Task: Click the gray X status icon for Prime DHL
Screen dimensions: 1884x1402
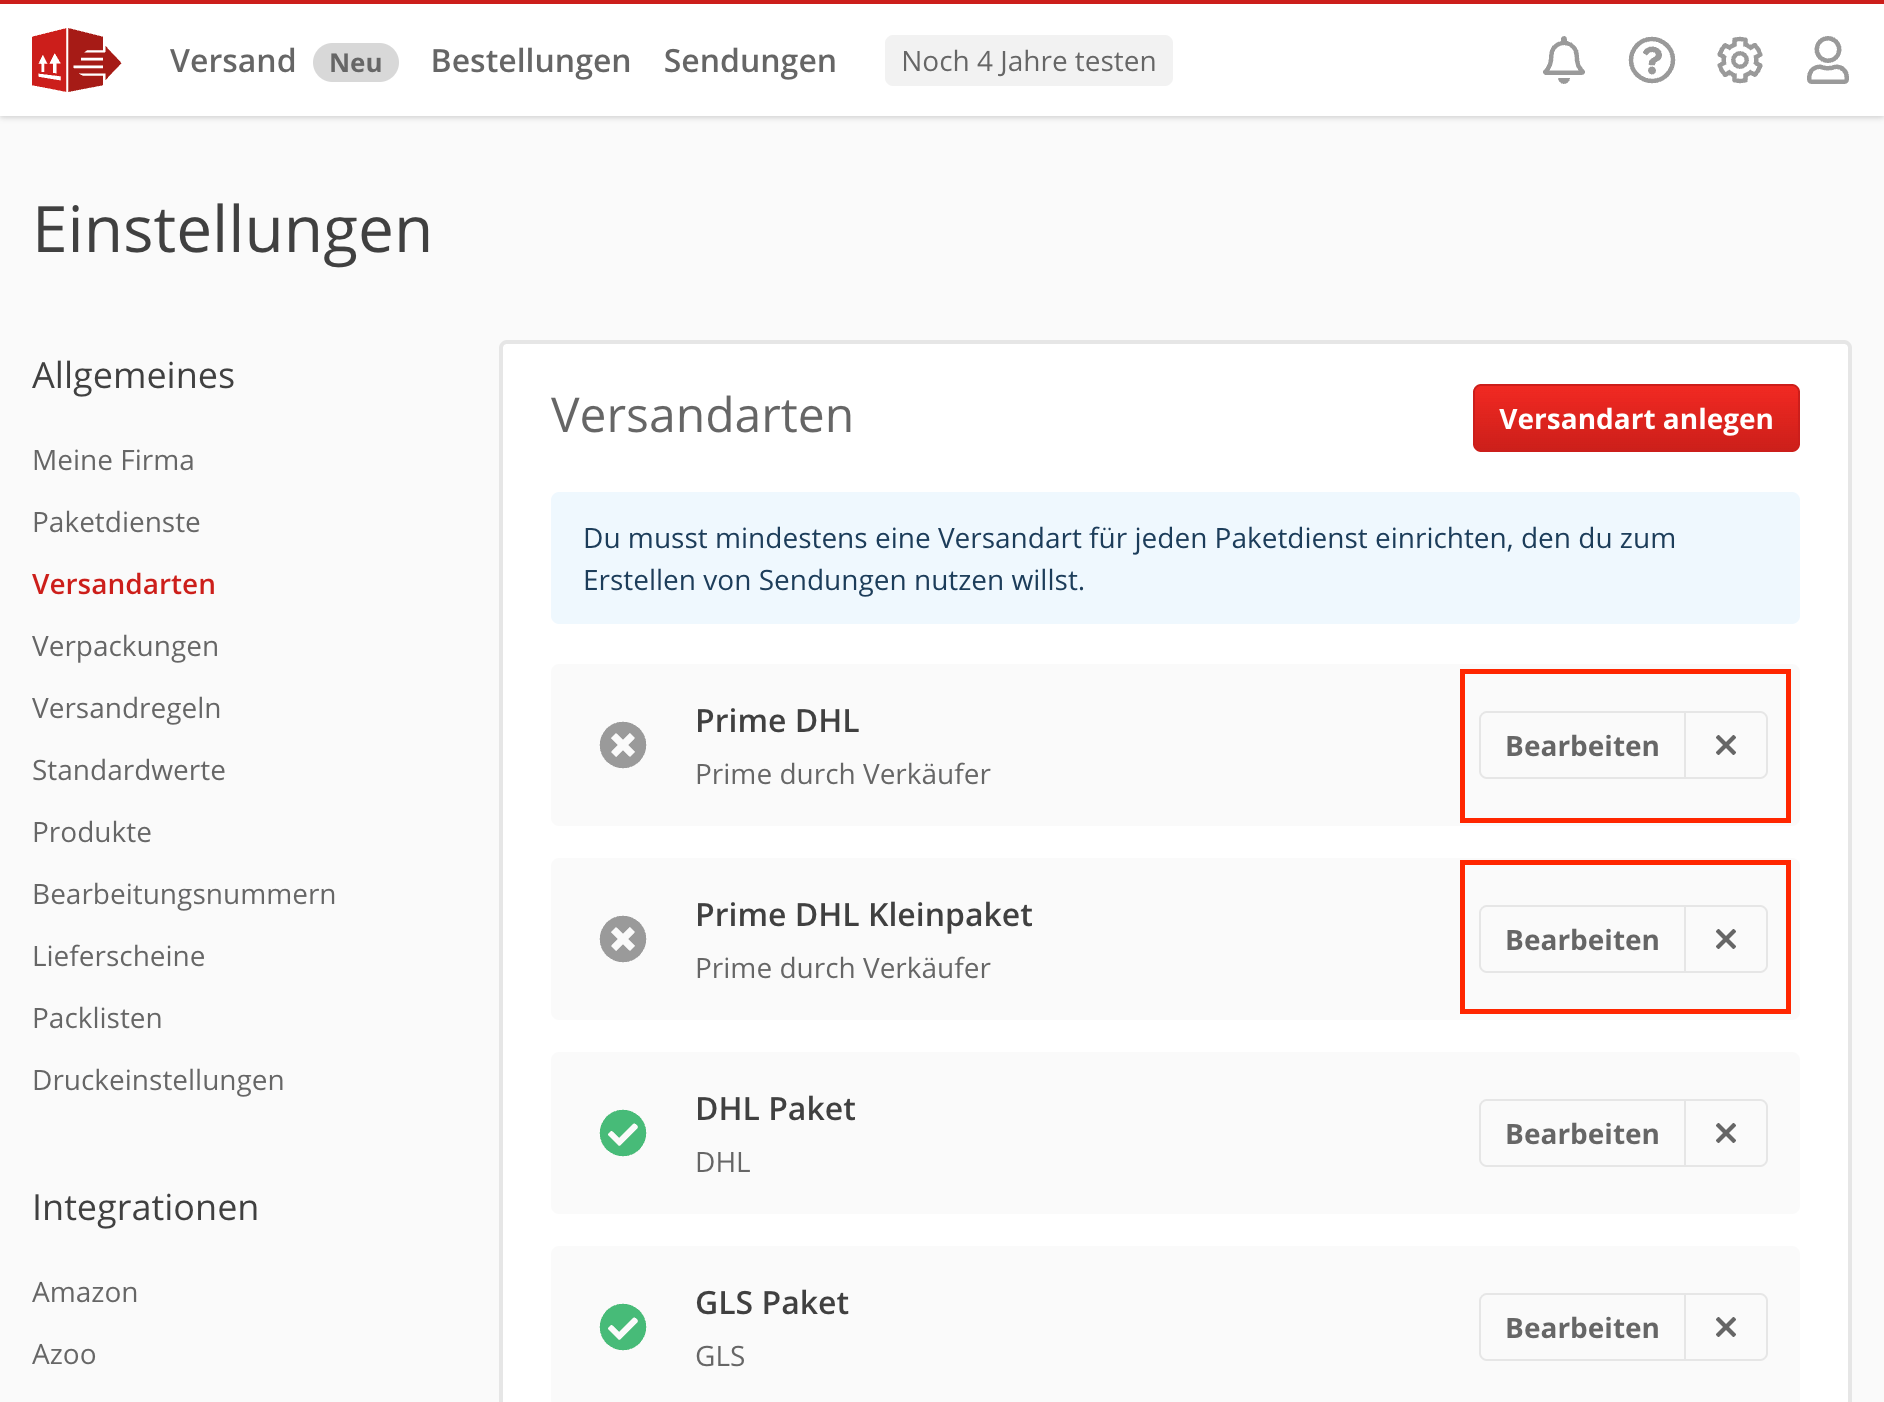Action: point(623,745)
